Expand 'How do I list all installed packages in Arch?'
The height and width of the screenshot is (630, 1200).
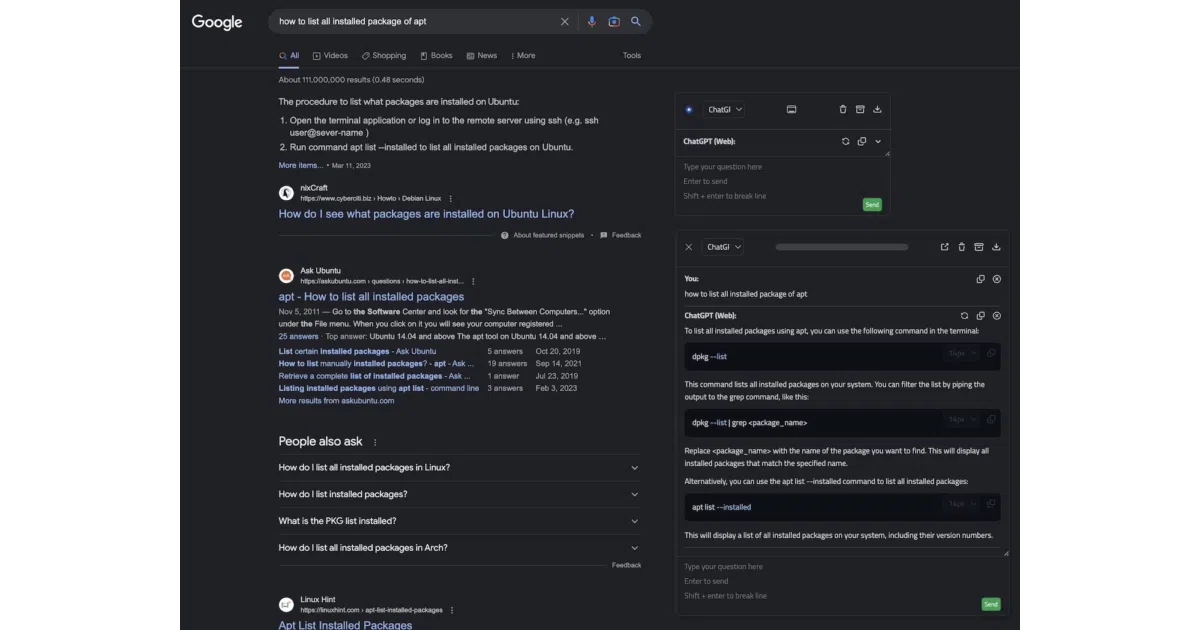pos(459,548)
